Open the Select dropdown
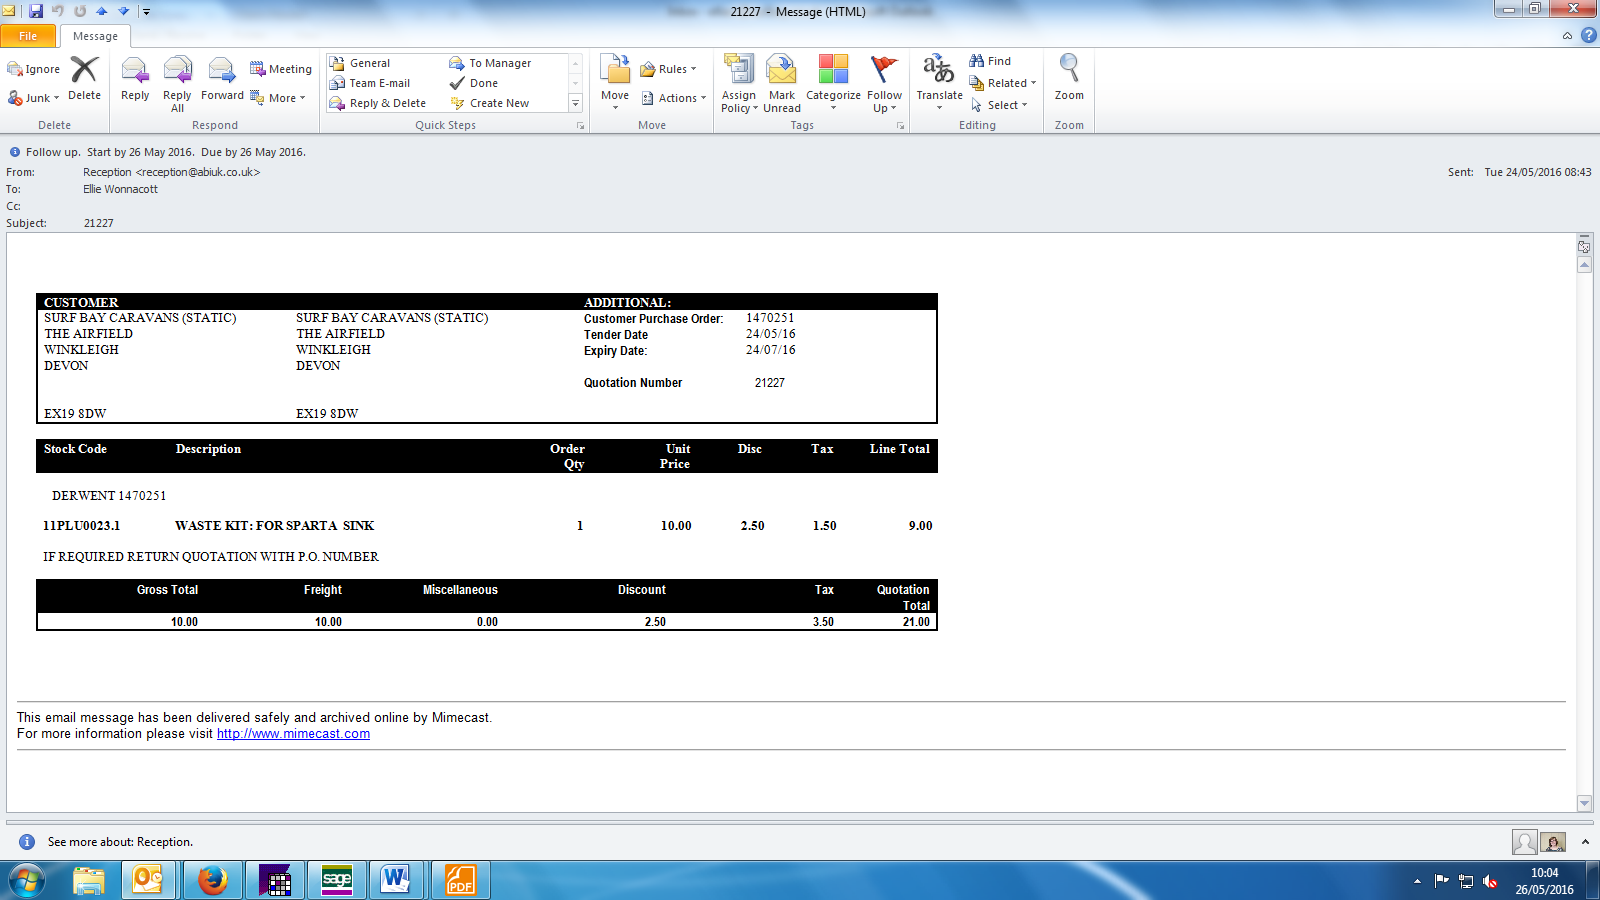Screen dimensions: 1600x900 pos(999,105)
